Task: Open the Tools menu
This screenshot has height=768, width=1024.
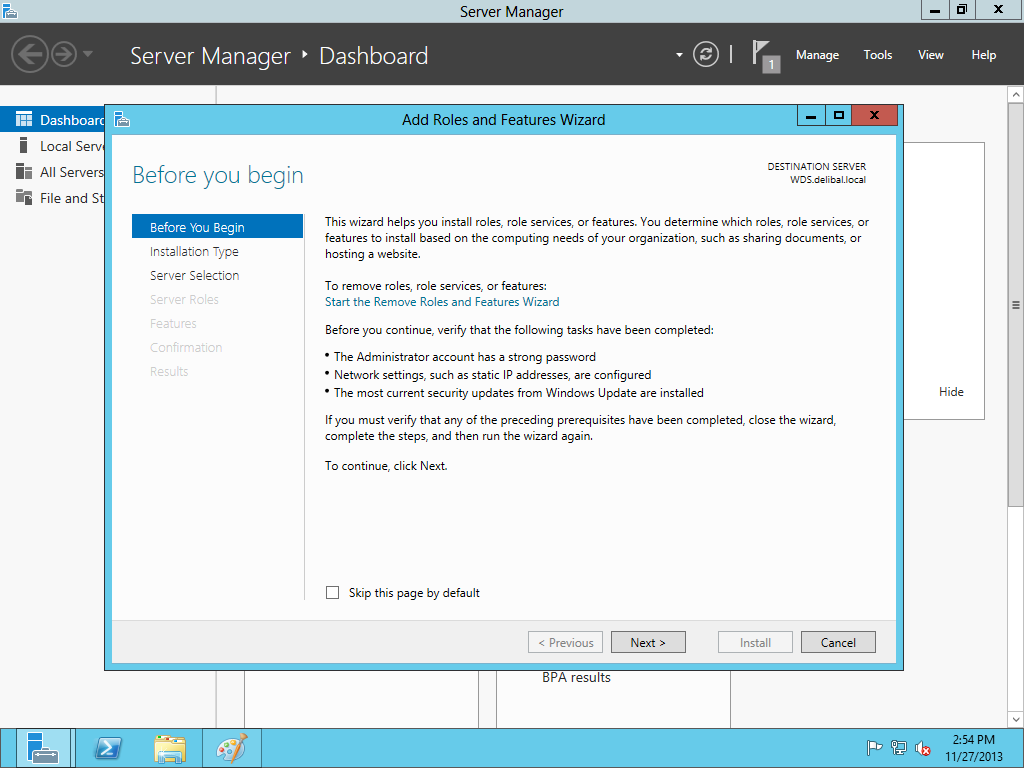Action: (877, 55)
